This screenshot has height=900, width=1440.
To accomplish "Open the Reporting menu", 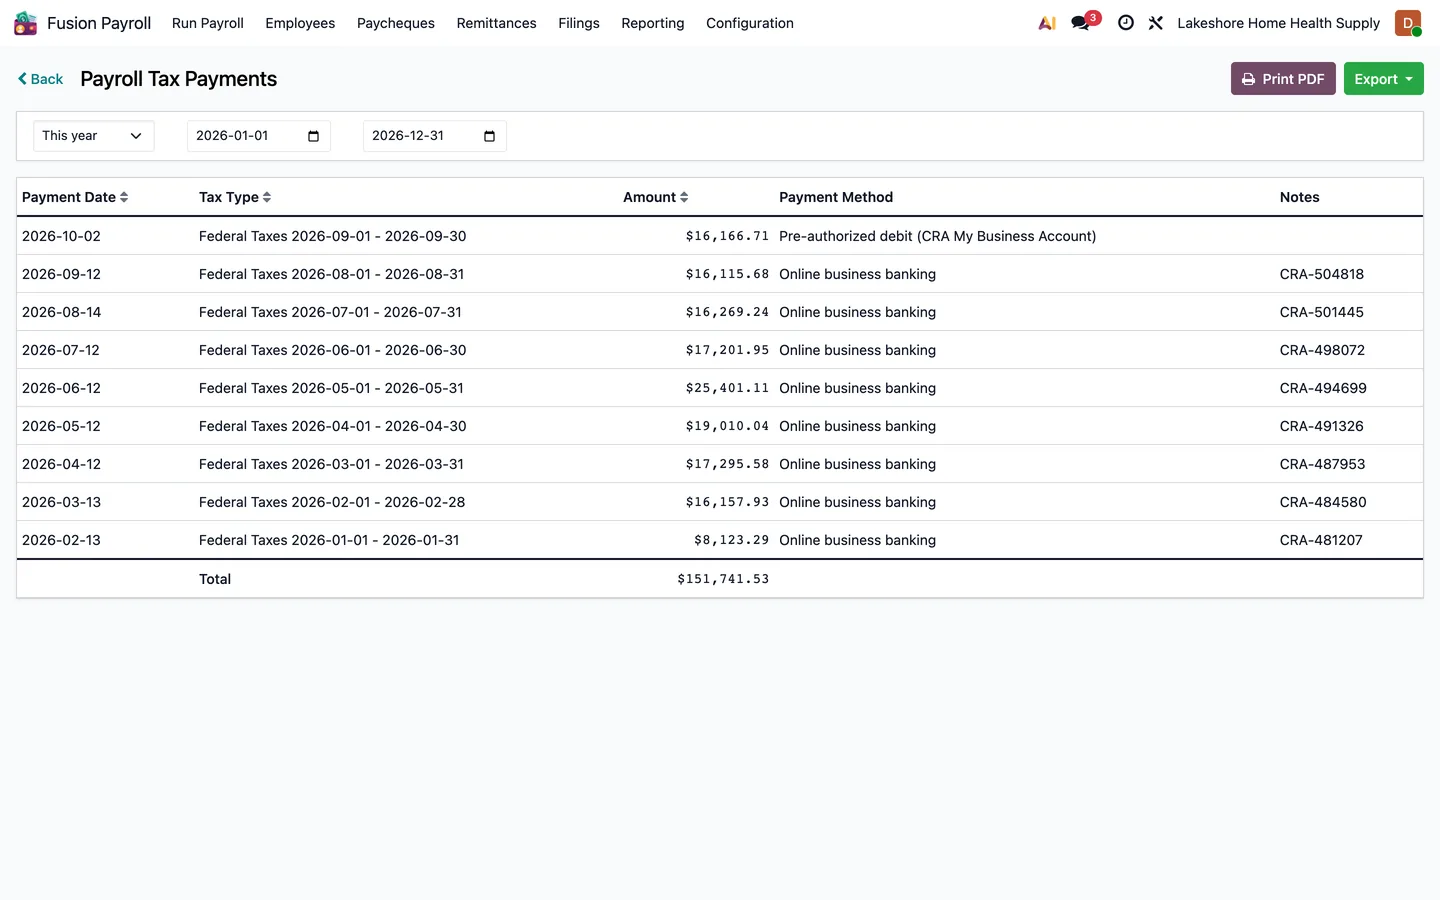I will [653, 23].
